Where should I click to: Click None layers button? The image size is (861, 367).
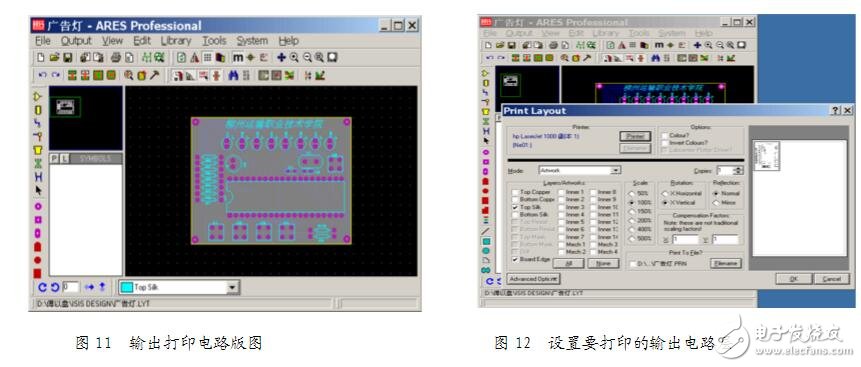click(603, 263)
